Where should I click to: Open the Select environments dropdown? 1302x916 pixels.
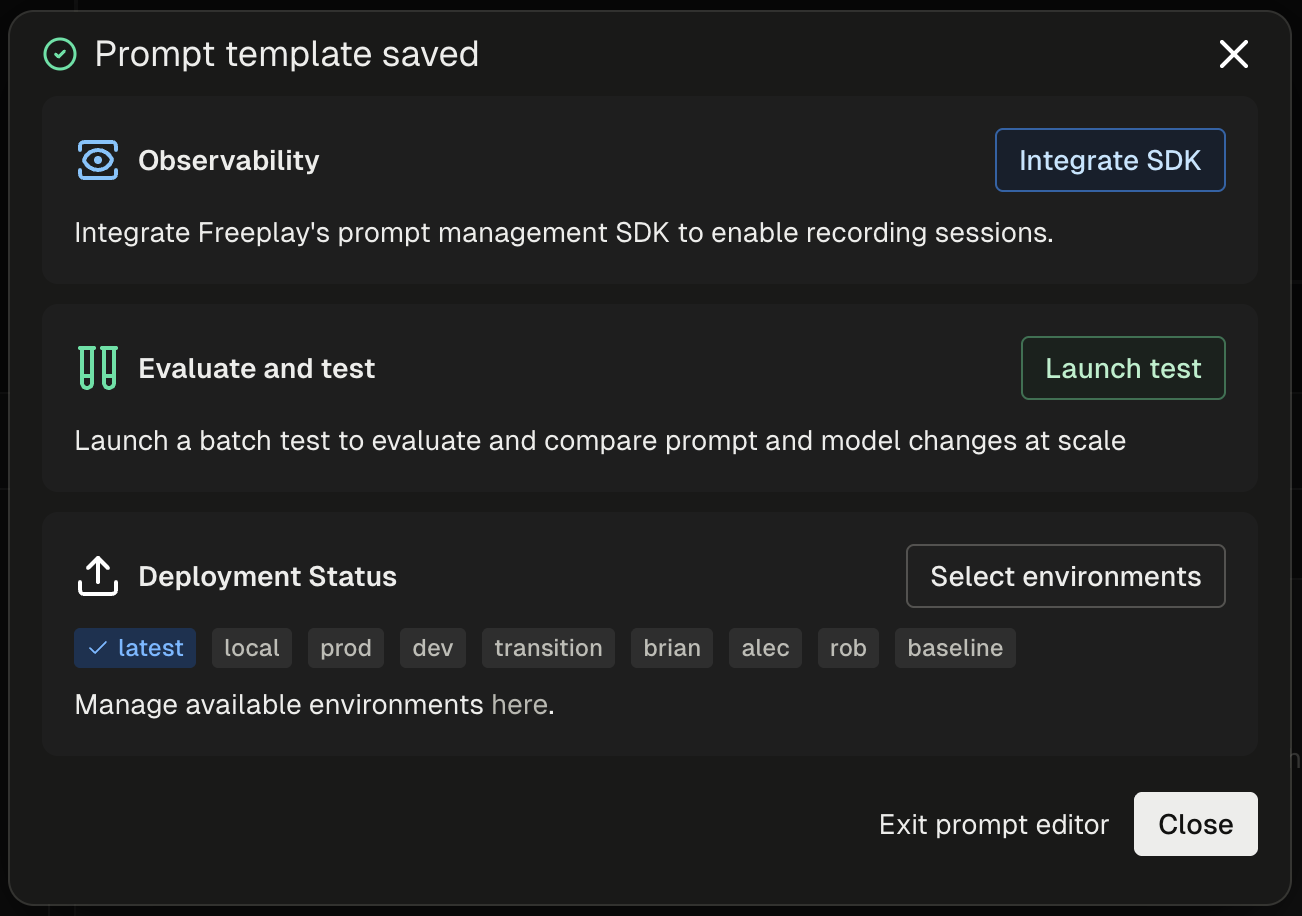[x=1065, y=576]
